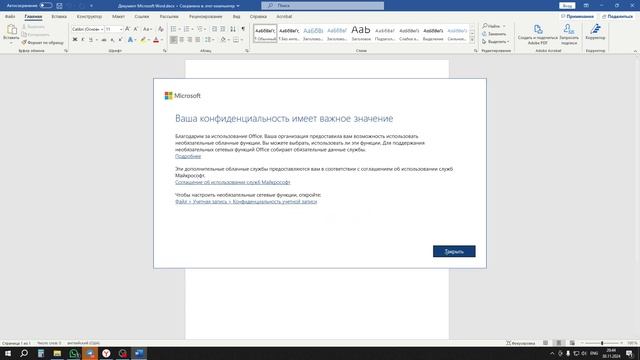Switch to the Ссылки ribbon tab
Image resolution: width=640 pixels, height=360 pixels.
pyautogui.click(x=142, y=17)
